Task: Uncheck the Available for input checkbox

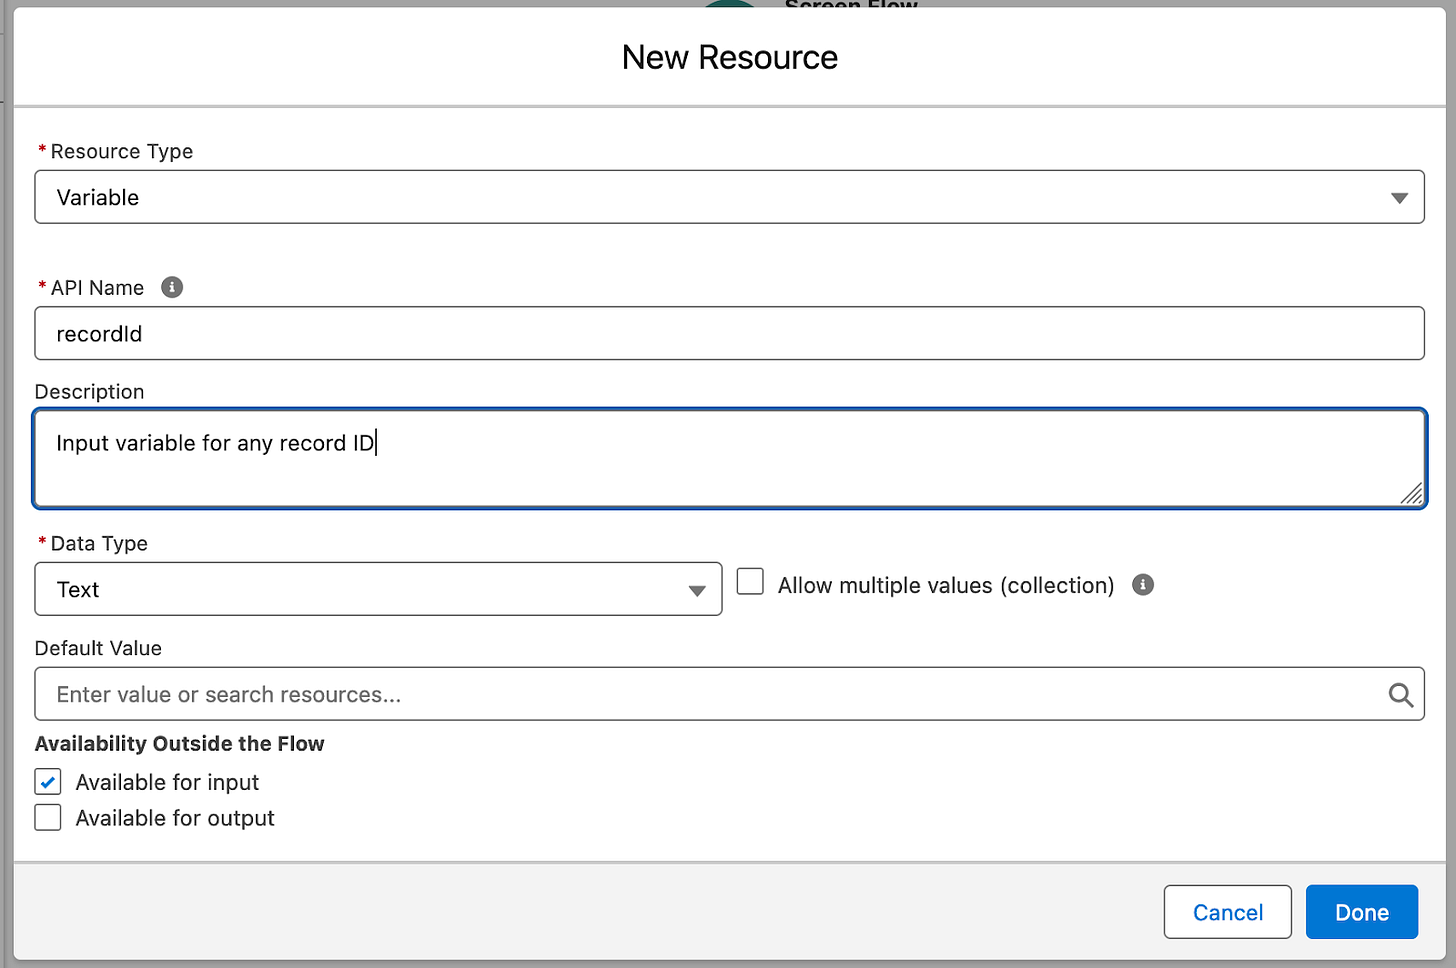Action: pos(48,782)
